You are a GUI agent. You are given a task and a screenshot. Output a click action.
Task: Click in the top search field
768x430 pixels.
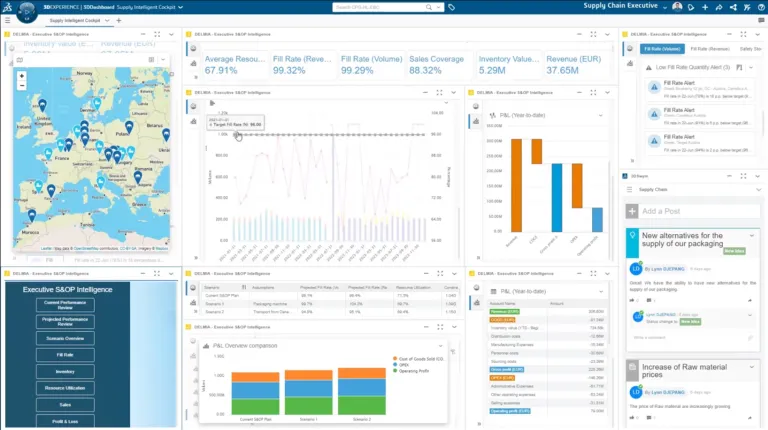pos(378,7)
